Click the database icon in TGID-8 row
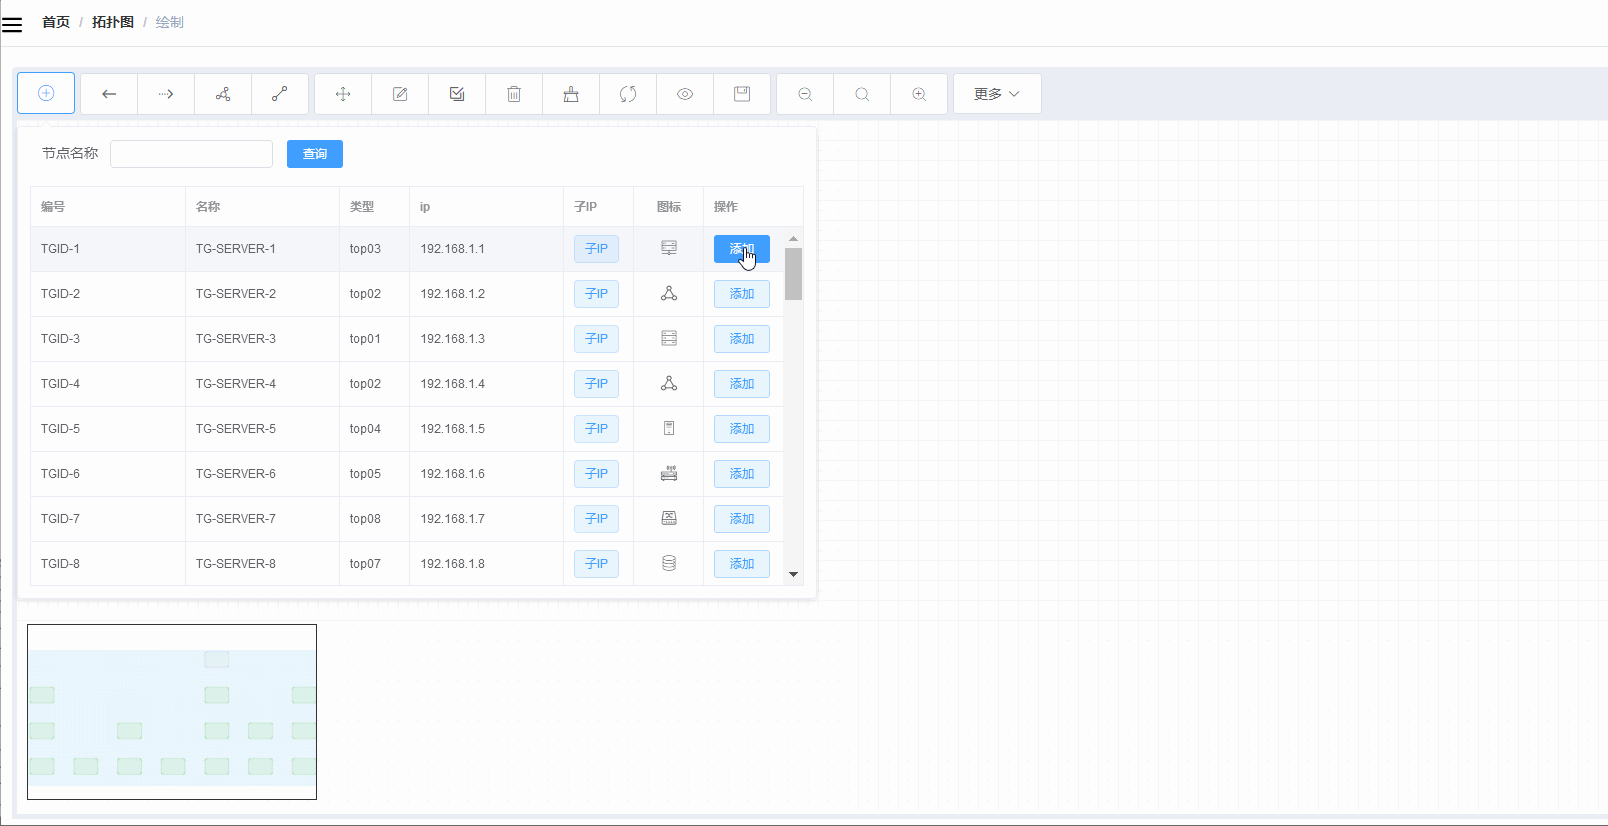Image resolution: width=1608 pixels, height=826 pixels. tap(669, 563)
